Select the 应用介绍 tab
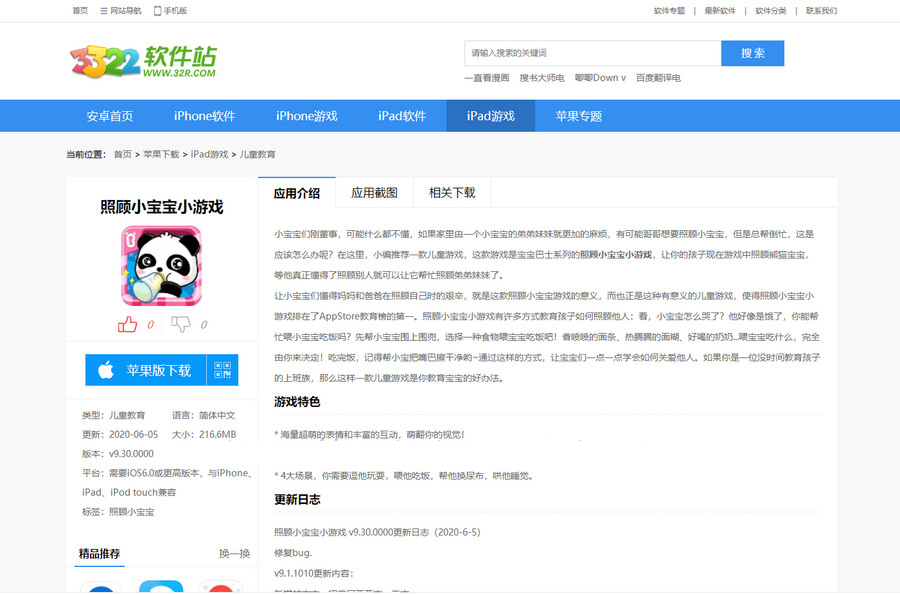This screenshot has height=594, width=900. tap(297, 193)
